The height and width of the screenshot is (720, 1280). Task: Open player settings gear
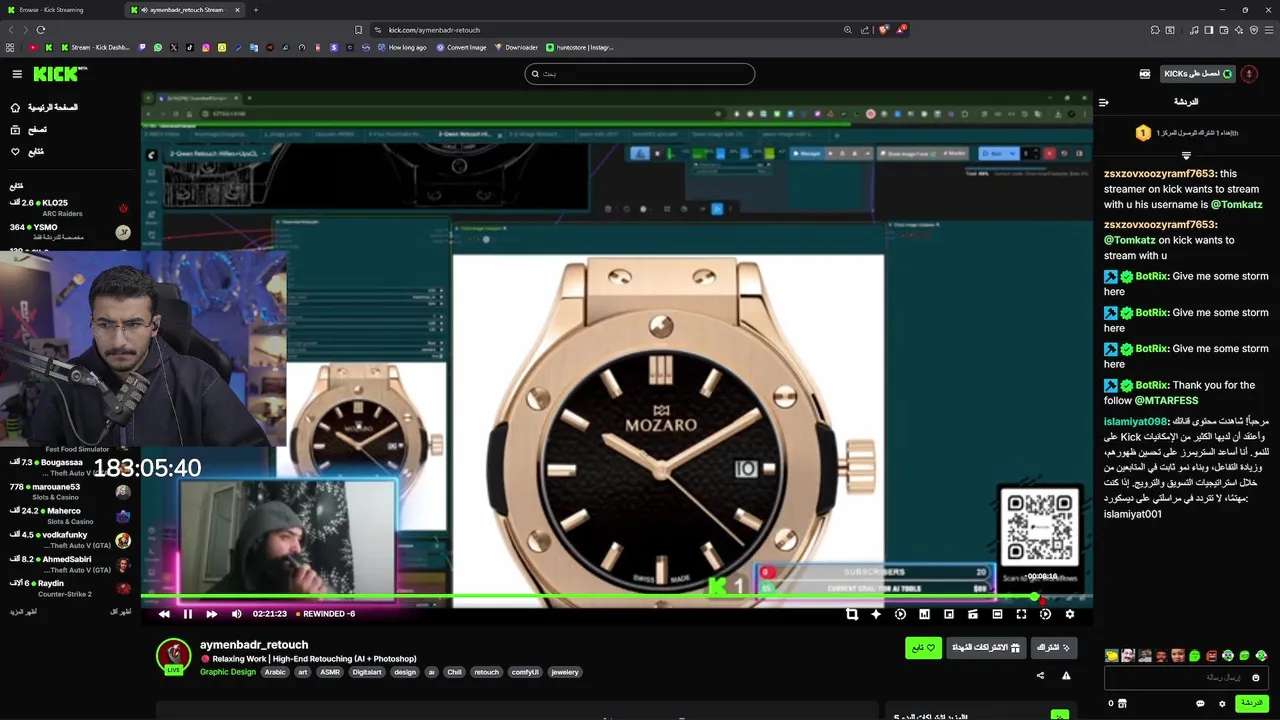point(1070,614)
